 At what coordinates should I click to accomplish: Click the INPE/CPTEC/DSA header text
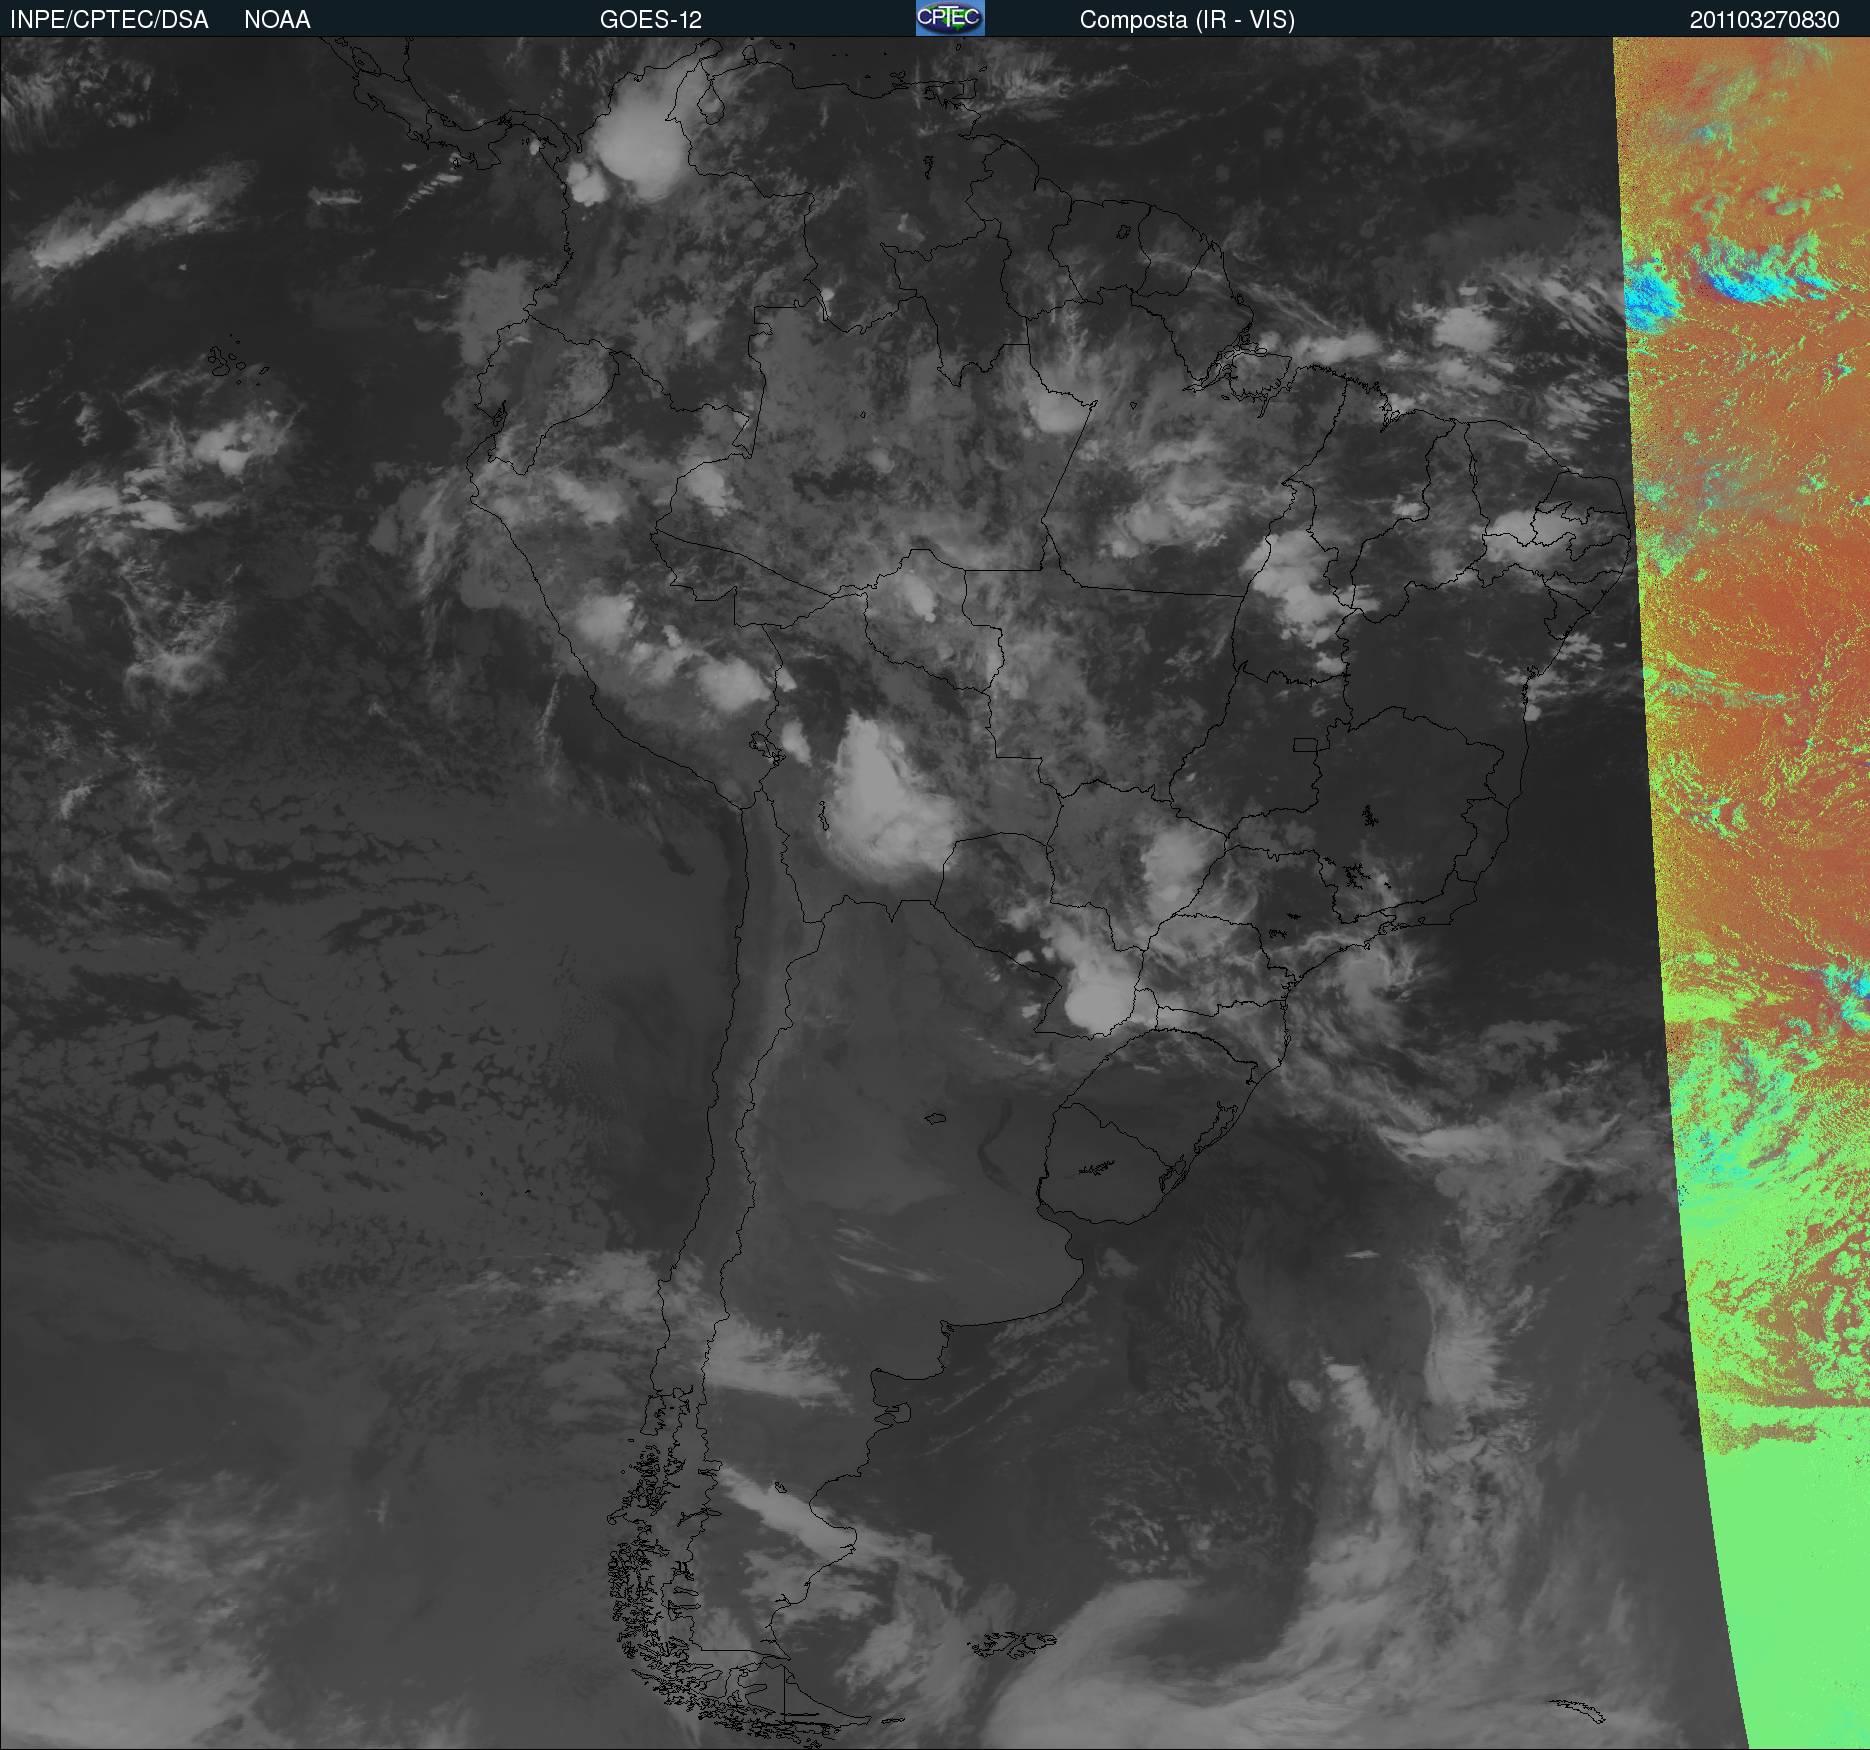tap(109, 20)
